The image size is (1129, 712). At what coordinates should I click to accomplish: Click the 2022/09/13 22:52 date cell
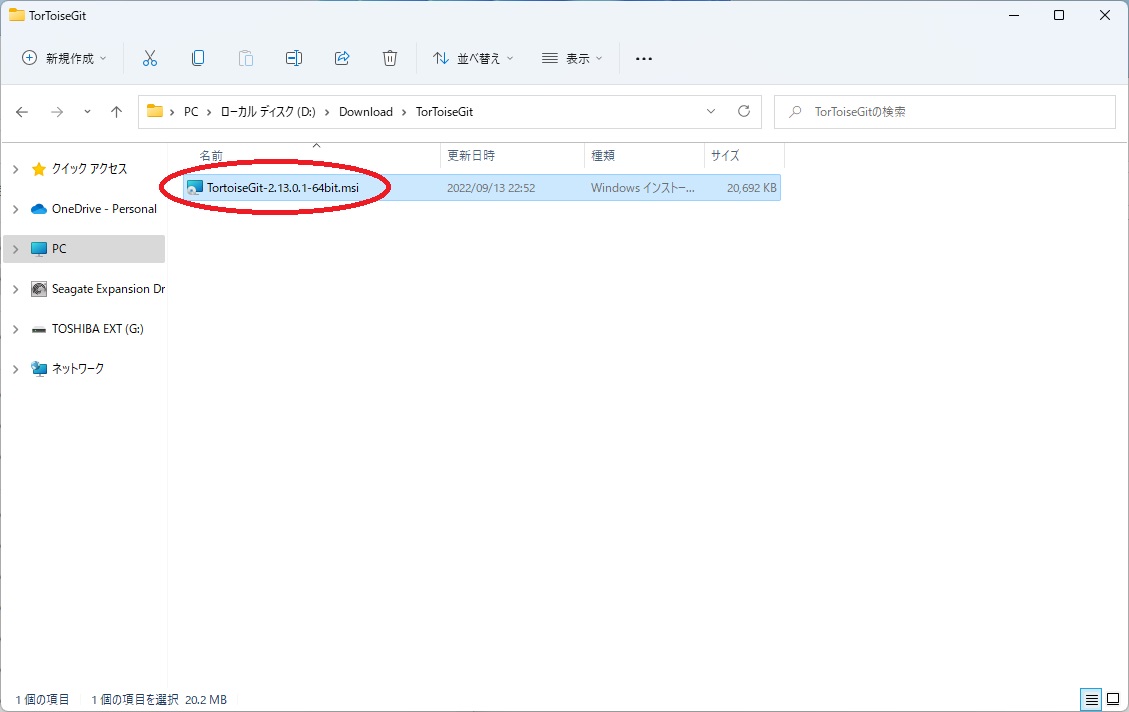pos(491,188)
